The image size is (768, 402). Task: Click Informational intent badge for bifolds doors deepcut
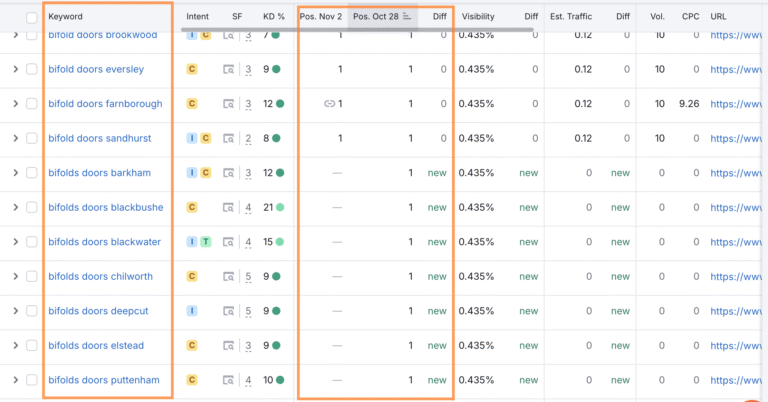click(x=192, y=311)
